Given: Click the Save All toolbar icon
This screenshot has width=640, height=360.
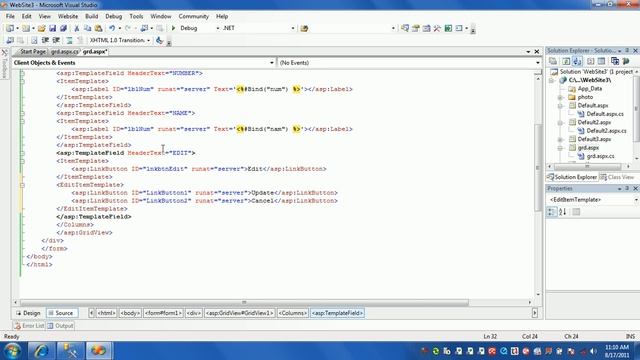Looking at the screenshot, I should [x=63, y=28].
